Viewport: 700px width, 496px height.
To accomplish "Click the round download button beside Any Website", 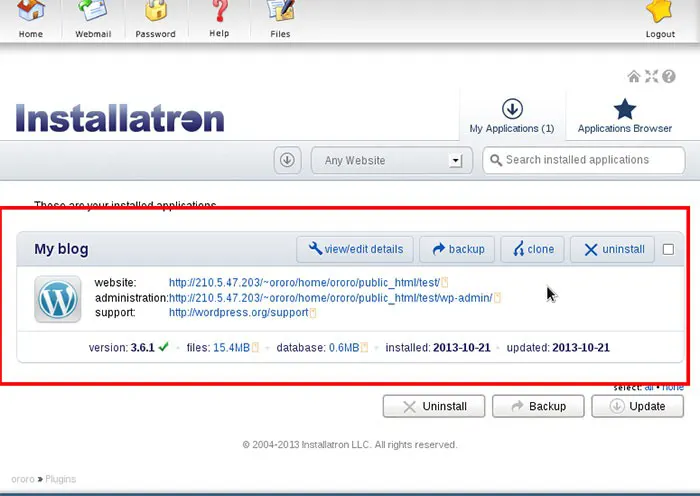I will click(x=287, y=160).
